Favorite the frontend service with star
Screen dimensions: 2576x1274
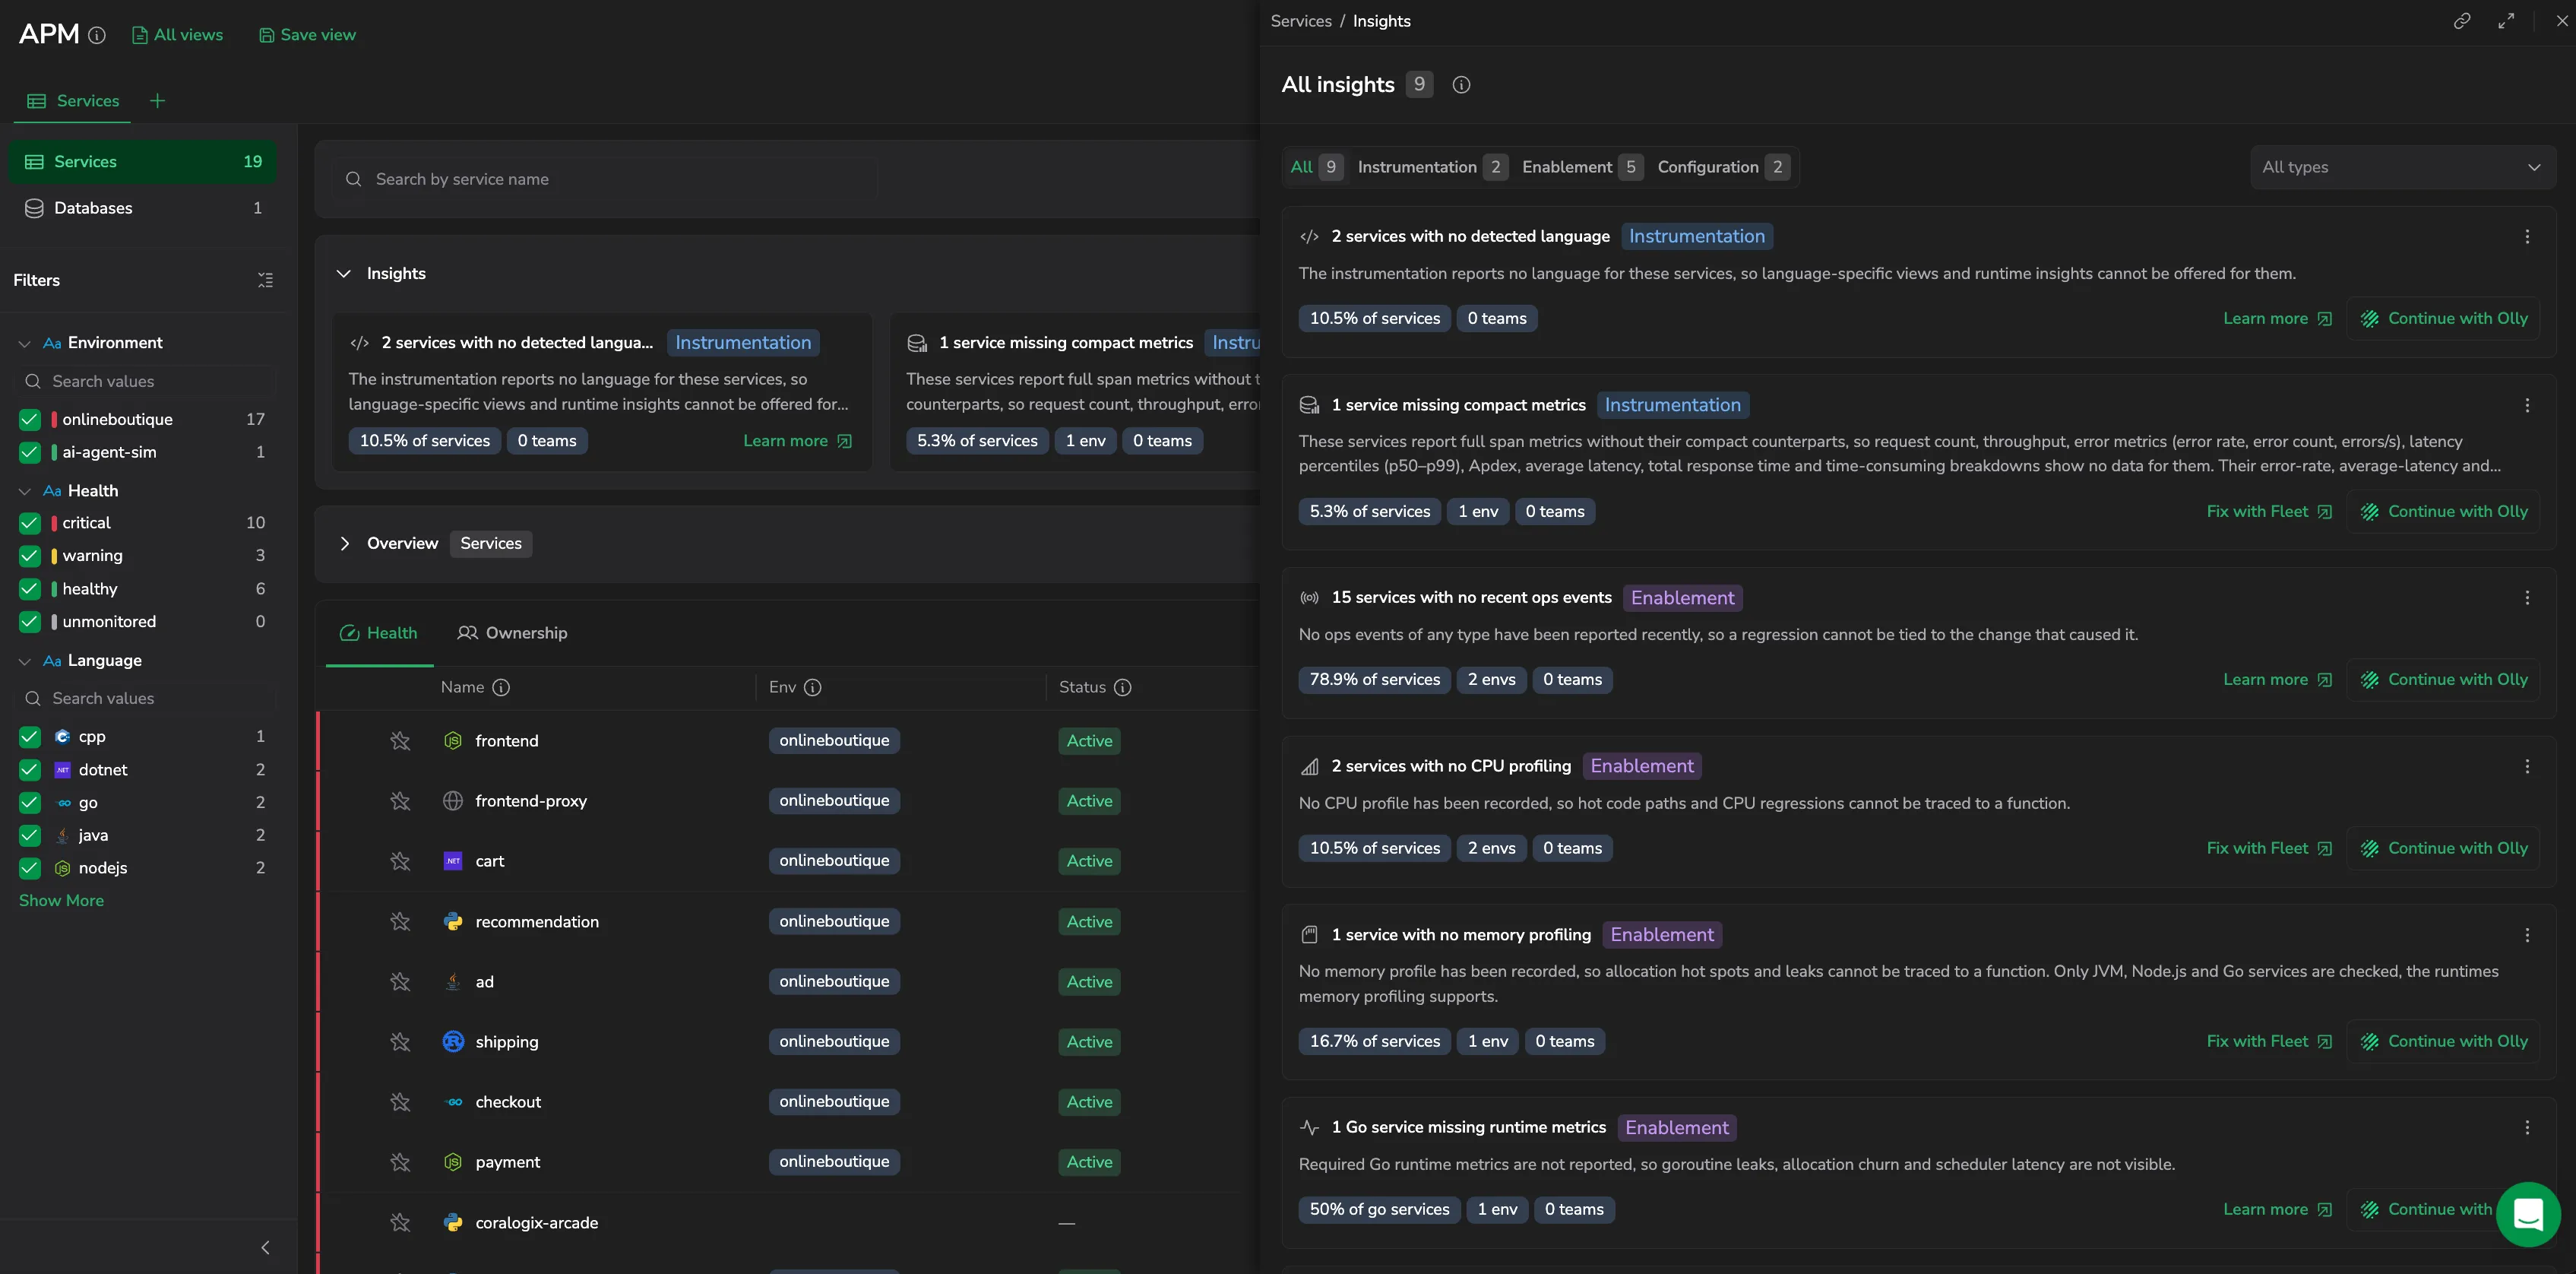click(400, 741)
